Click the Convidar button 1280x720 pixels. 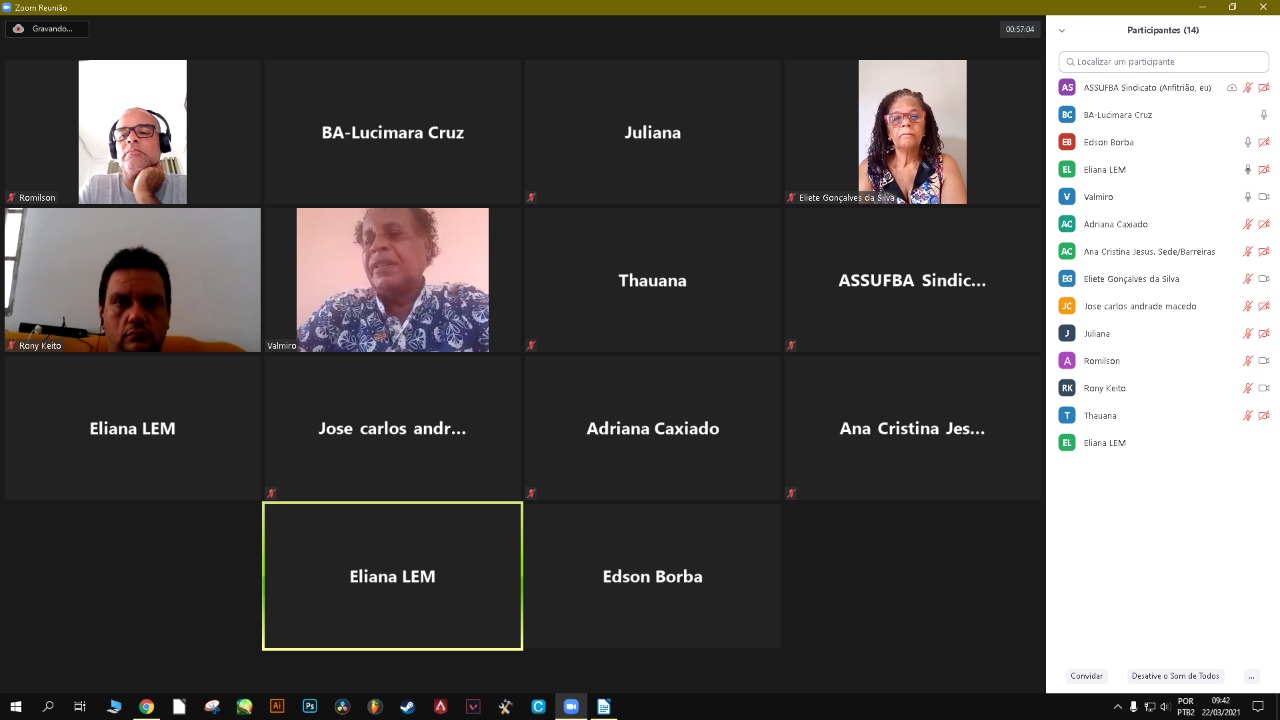click(x=1086, y=677)
